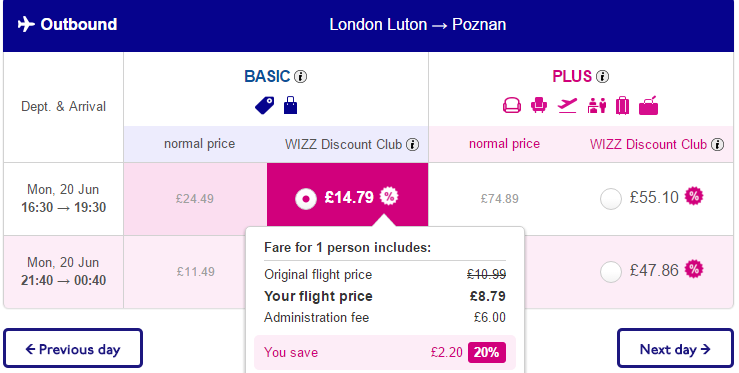Click the £24.49 normal price cell
Screen dimensions: 739x373
pyautogui.click(x=195, y=199)
